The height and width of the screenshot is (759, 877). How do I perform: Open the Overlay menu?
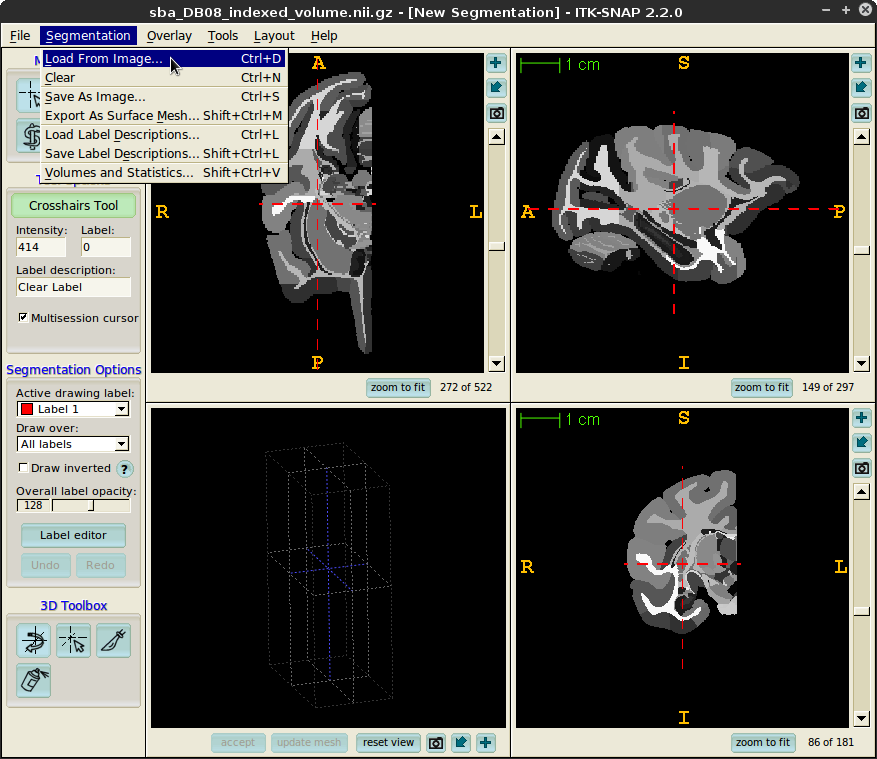click(169, 36)
